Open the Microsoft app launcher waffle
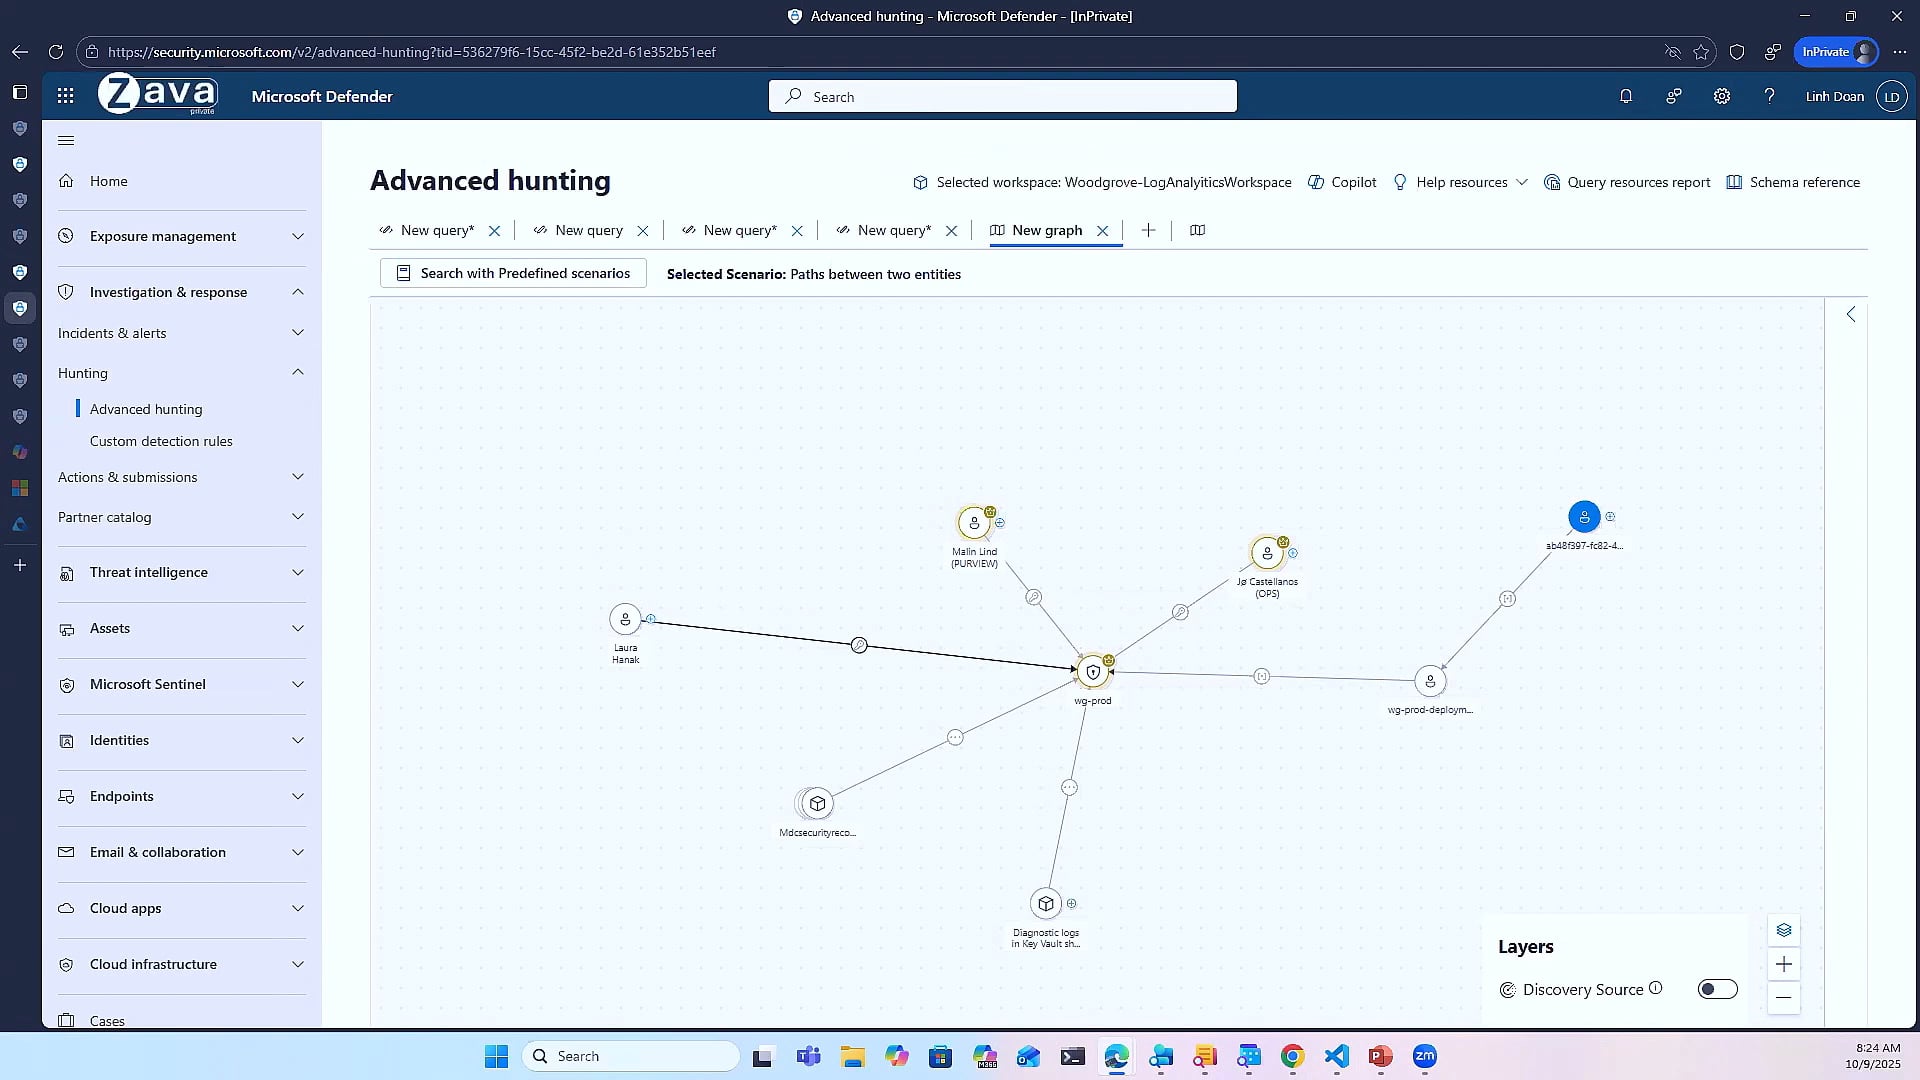The image size is (1920, 1080). [65, 95]
